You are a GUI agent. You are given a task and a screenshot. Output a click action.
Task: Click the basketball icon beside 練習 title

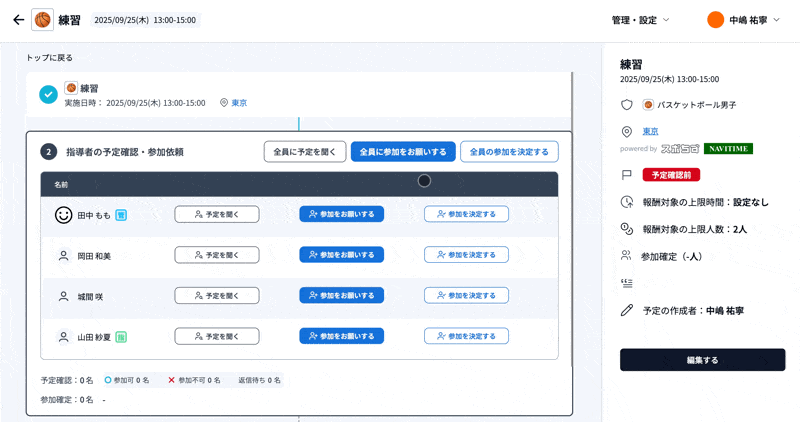pos(43,20)
